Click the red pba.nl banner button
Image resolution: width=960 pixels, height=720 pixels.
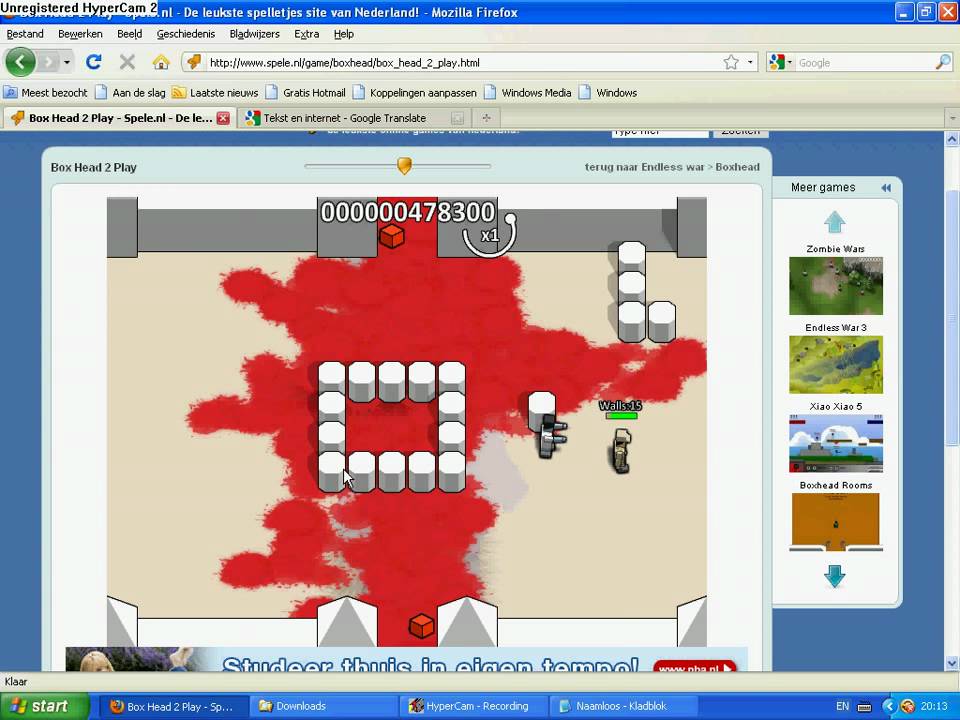[694, 667]
